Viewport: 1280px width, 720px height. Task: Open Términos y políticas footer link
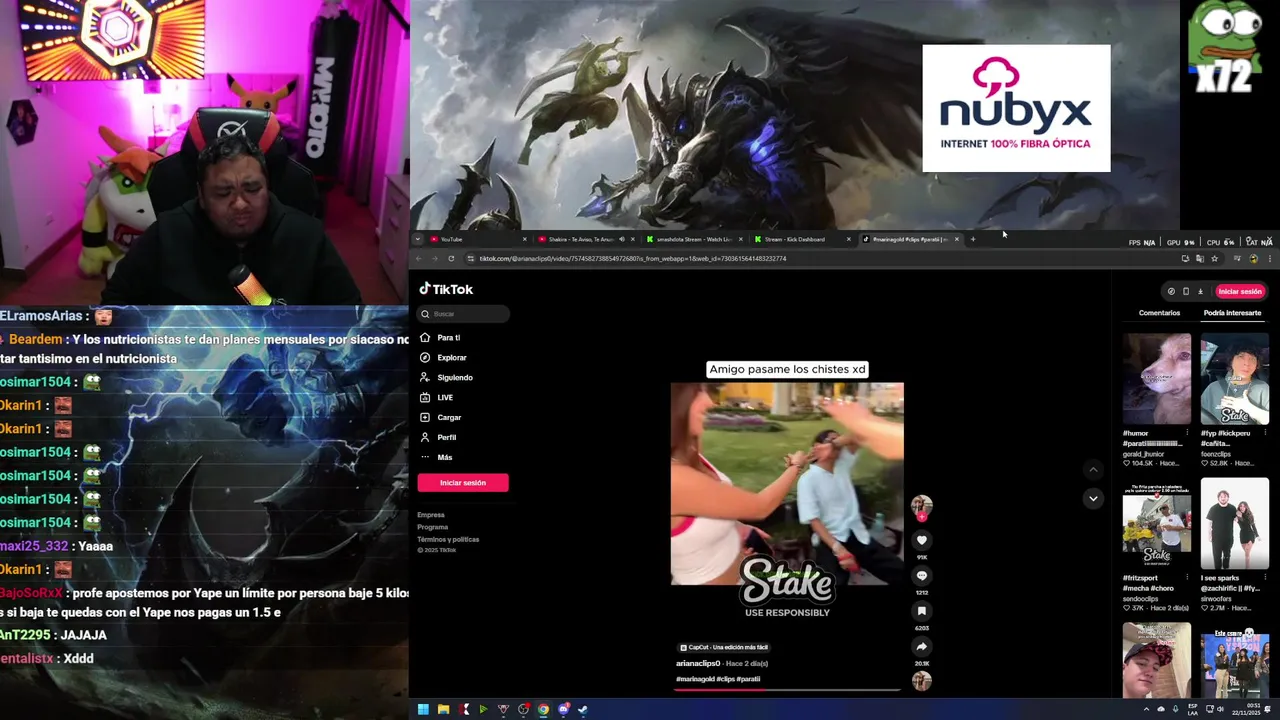point(448,539)
